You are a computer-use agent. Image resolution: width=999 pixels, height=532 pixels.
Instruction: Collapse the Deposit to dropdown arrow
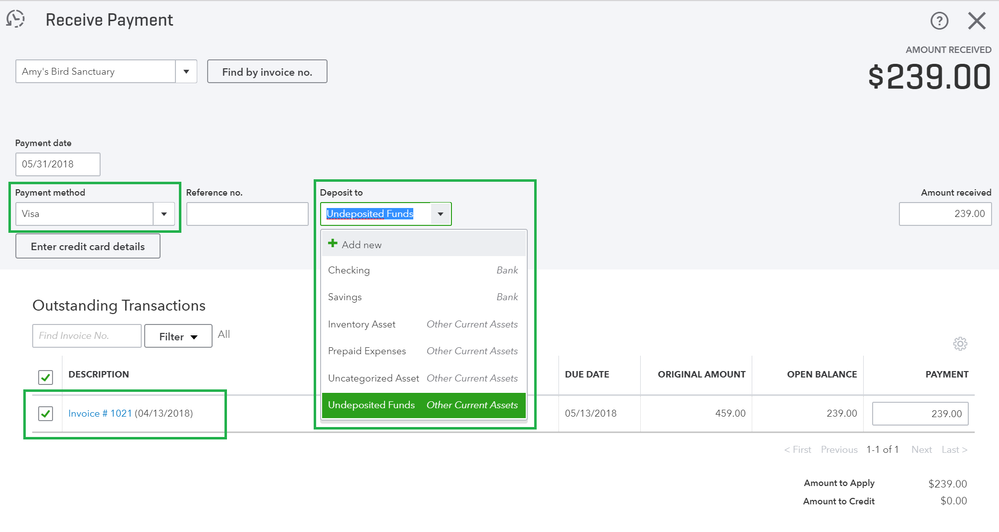click(x=440, y=214)
